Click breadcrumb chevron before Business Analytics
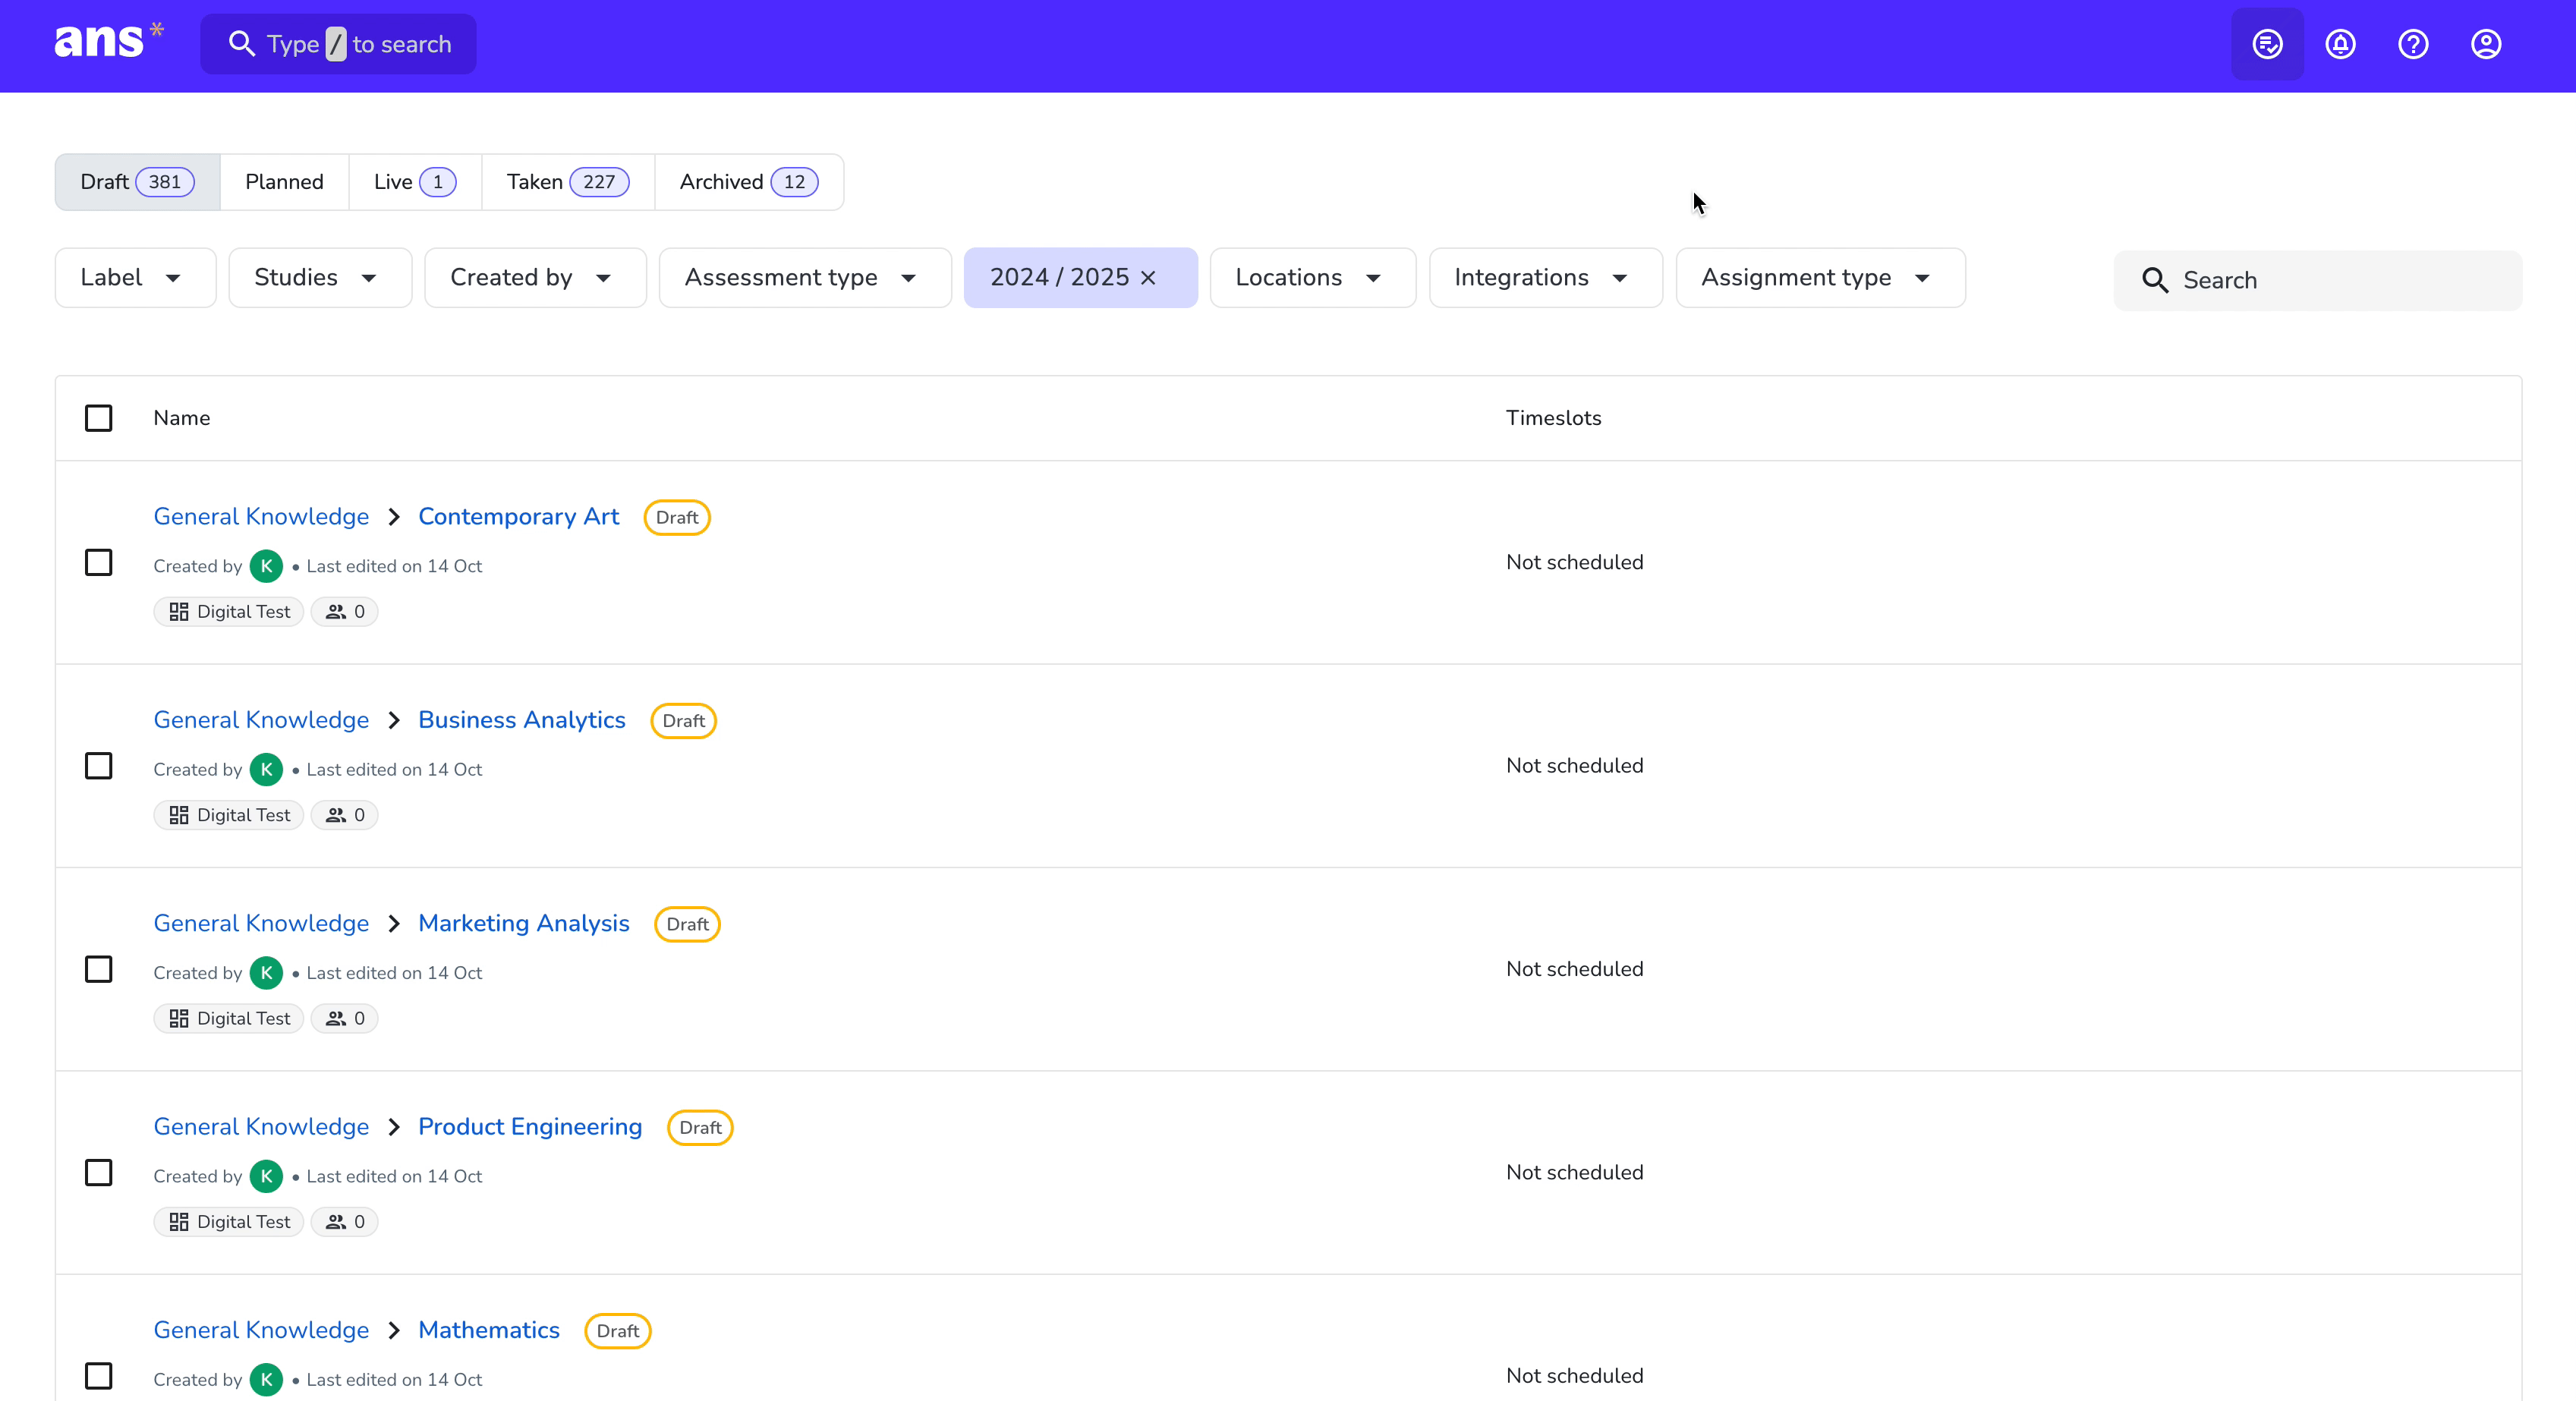The width and height of the screenshot is (2576, 1401). tap(394, 720)
